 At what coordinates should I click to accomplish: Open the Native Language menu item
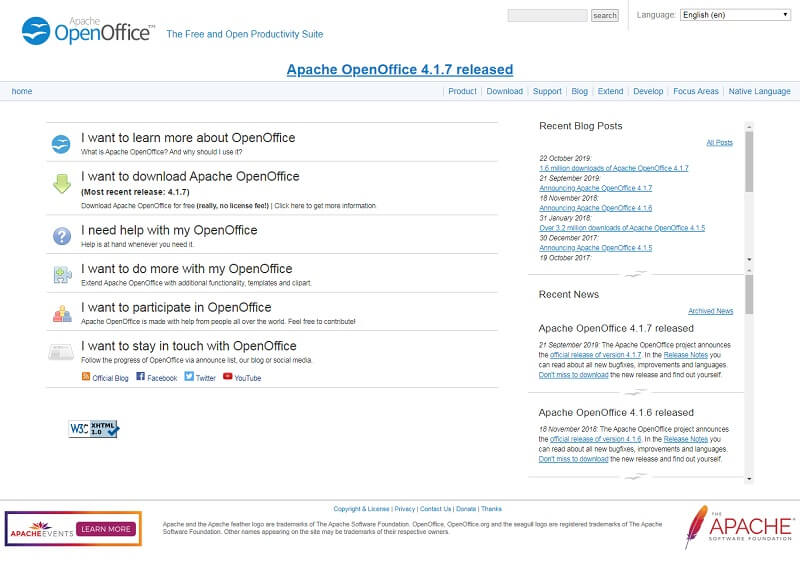[x=759, y=91]
